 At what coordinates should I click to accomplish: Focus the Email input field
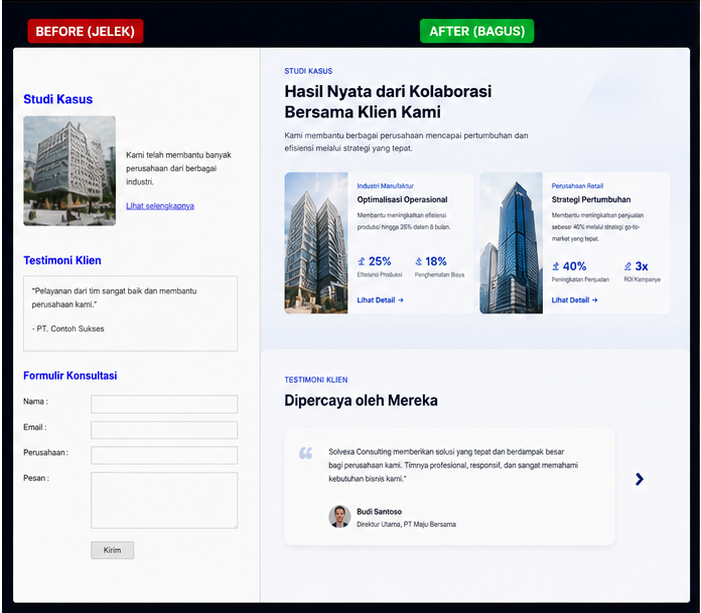click(x=164, y=430)
